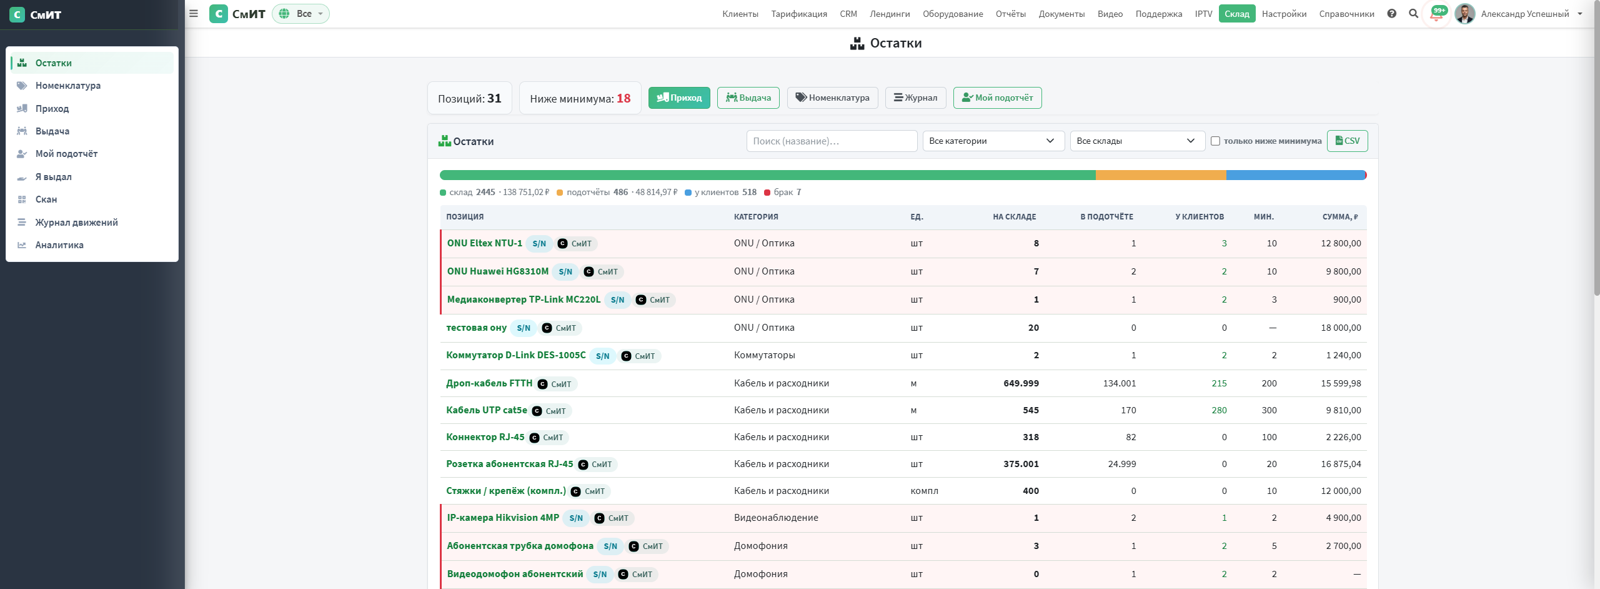Click the Мой подотчёт user icon in sidebar

(22, 154)
